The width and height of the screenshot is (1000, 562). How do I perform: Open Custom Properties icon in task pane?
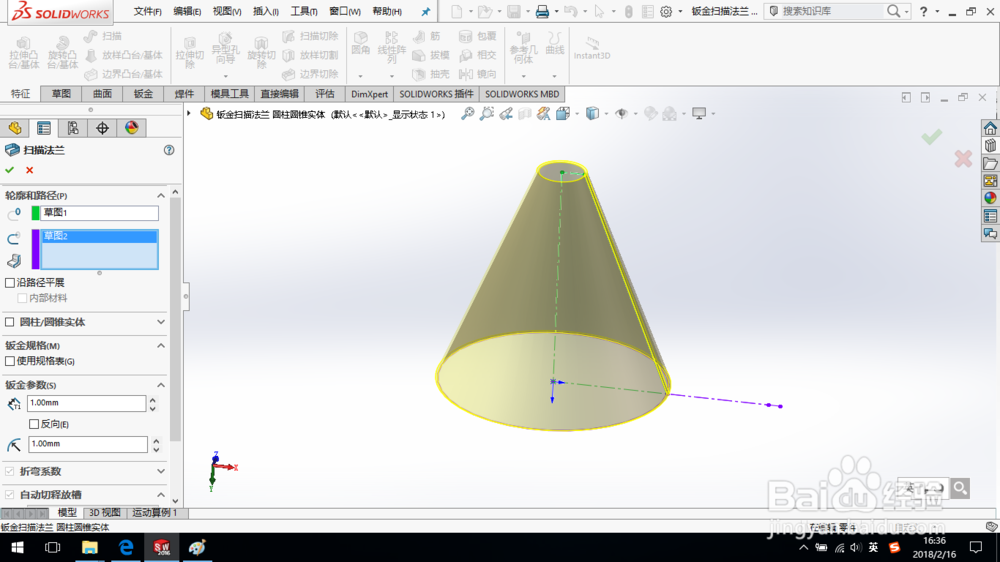tap(990, 216)
